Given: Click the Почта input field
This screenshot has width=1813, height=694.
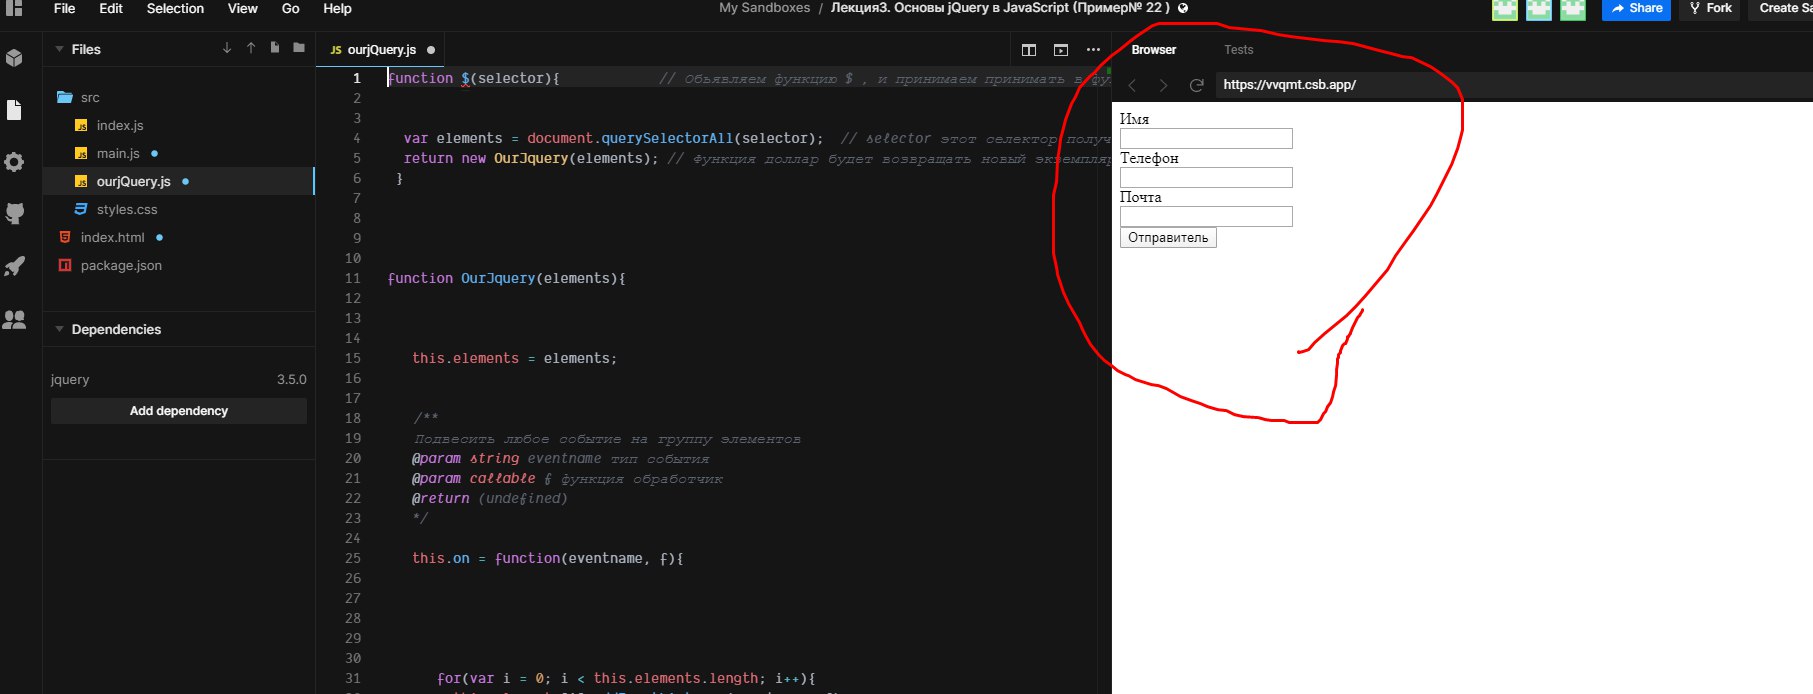Looking at the screenshot, I should [x=1206, y=217].
